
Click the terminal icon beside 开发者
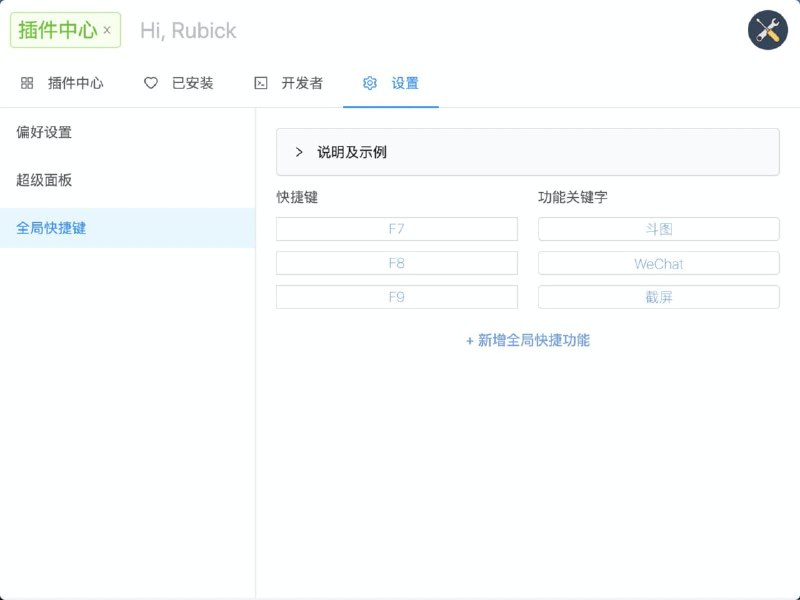261,83
